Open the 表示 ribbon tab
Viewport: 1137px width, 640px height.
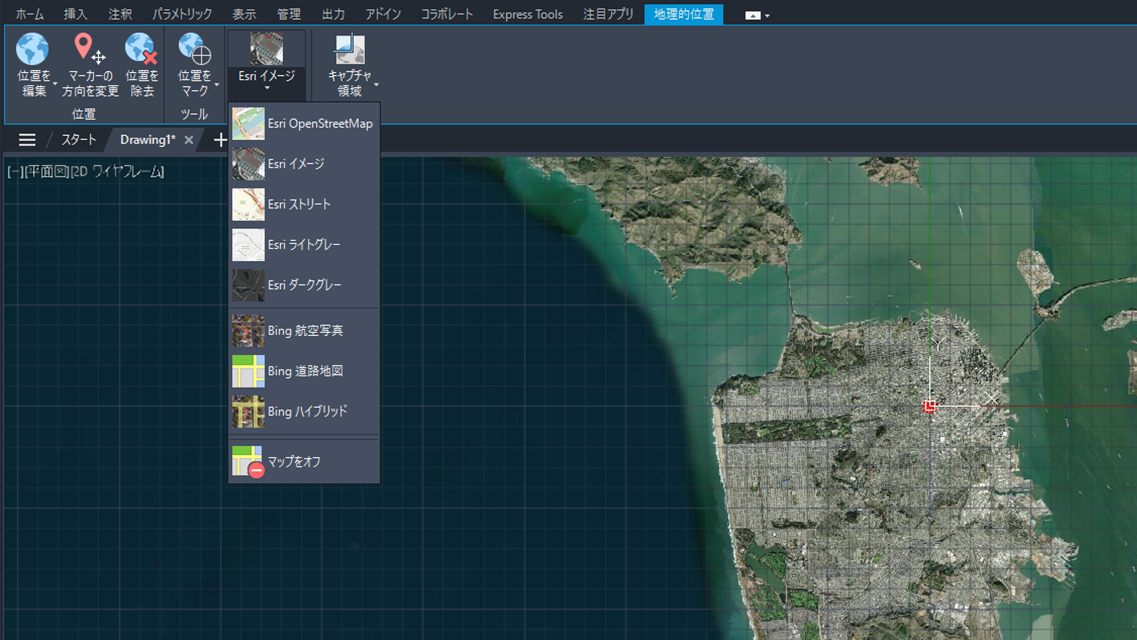[244, 14]
